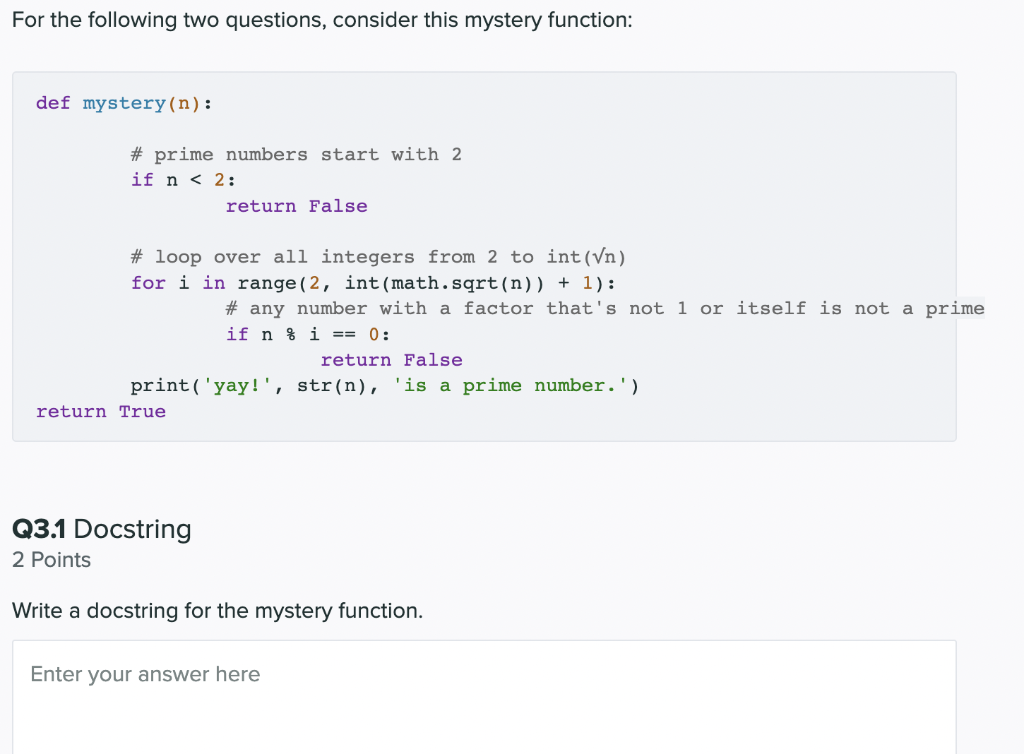1024x754 pixels.
Task: Click the if n % i == 0: check
Action: (308, 334)
